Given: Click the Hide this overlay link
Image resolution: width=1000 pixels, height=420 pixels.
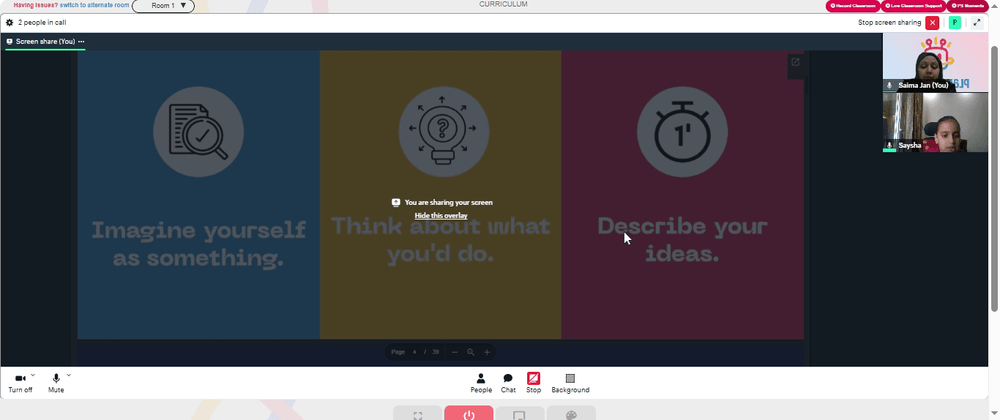Looking at the screenshot, I should 441,215.
